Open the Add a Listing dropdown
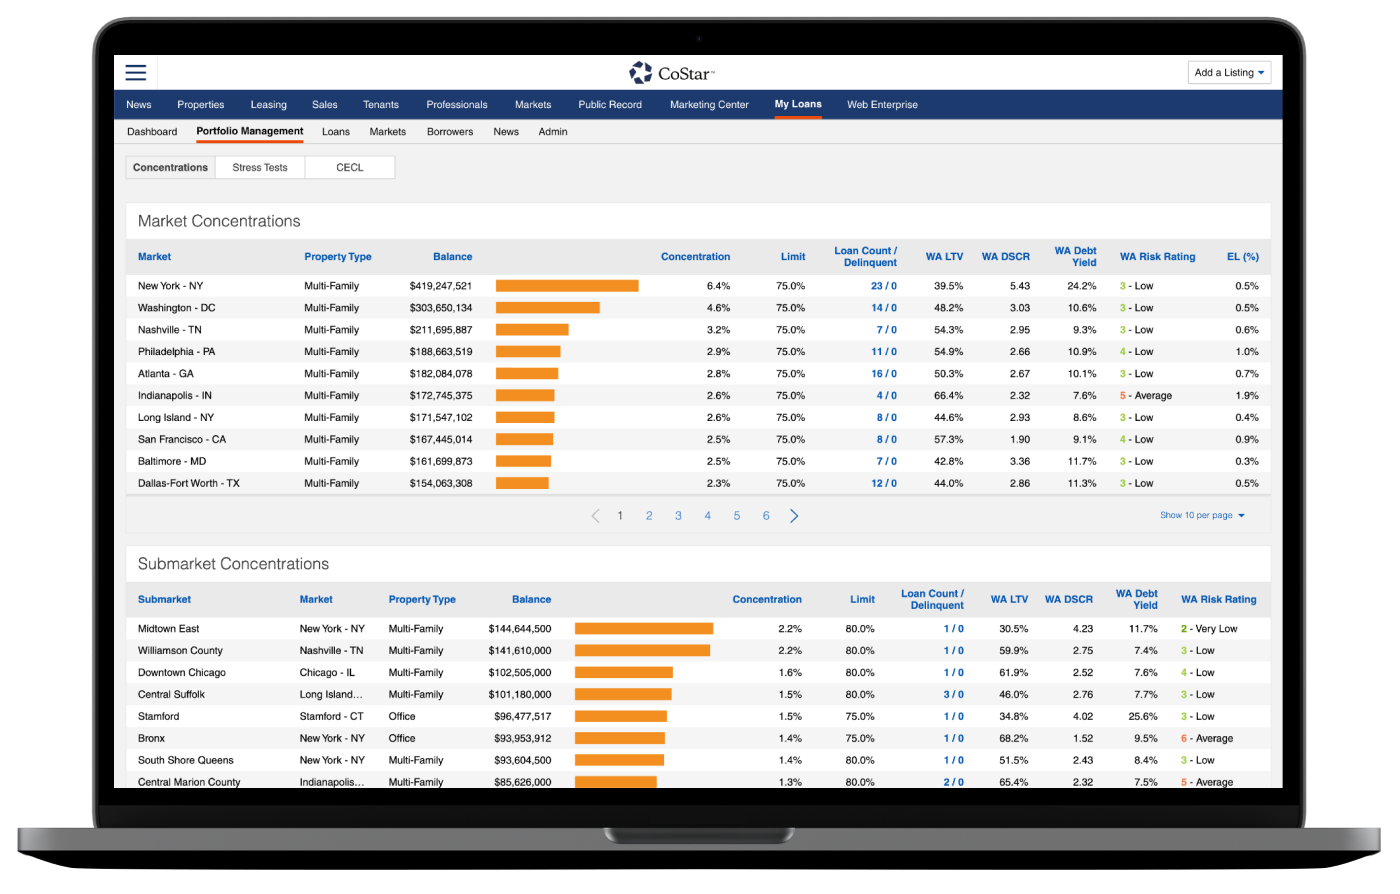 [x=1229, y=72]
